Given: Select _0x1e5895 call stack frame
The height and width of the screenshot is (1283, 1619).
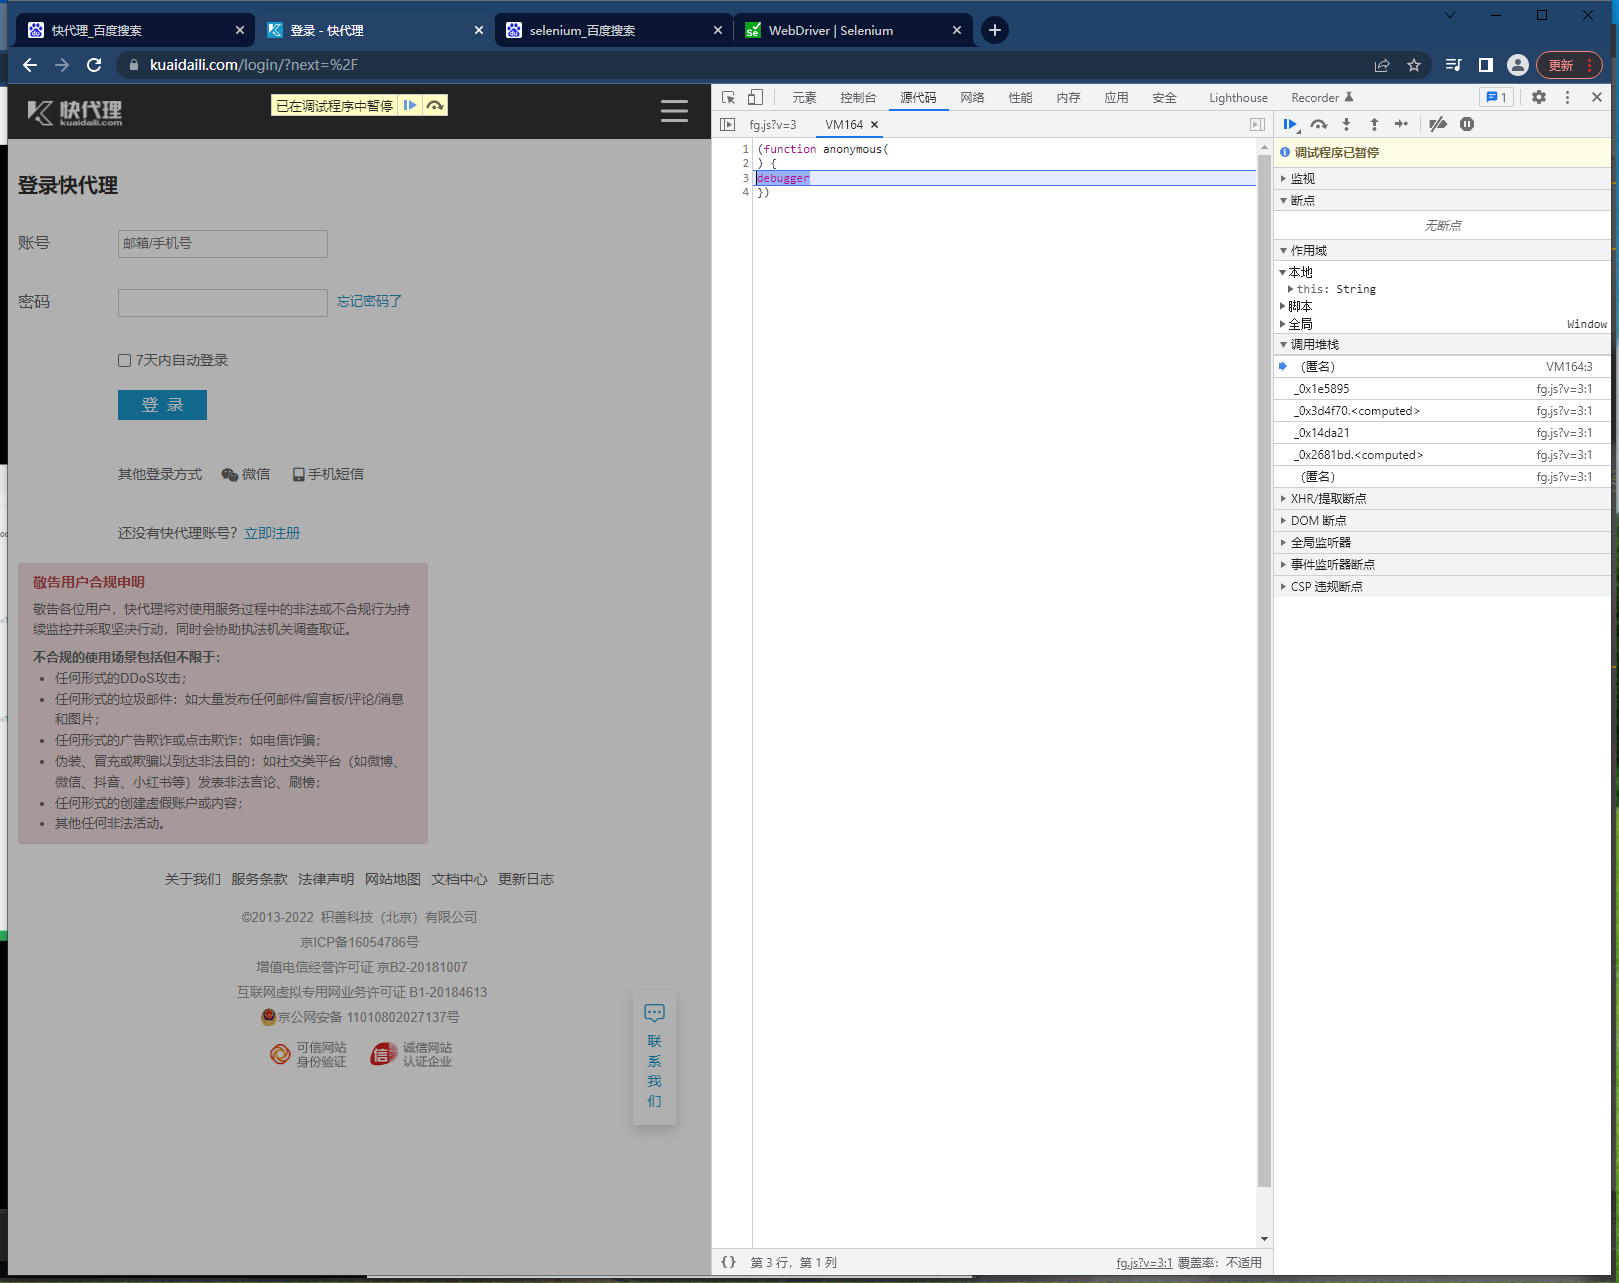Looking at the screenshot, I should click(1443, 388).
